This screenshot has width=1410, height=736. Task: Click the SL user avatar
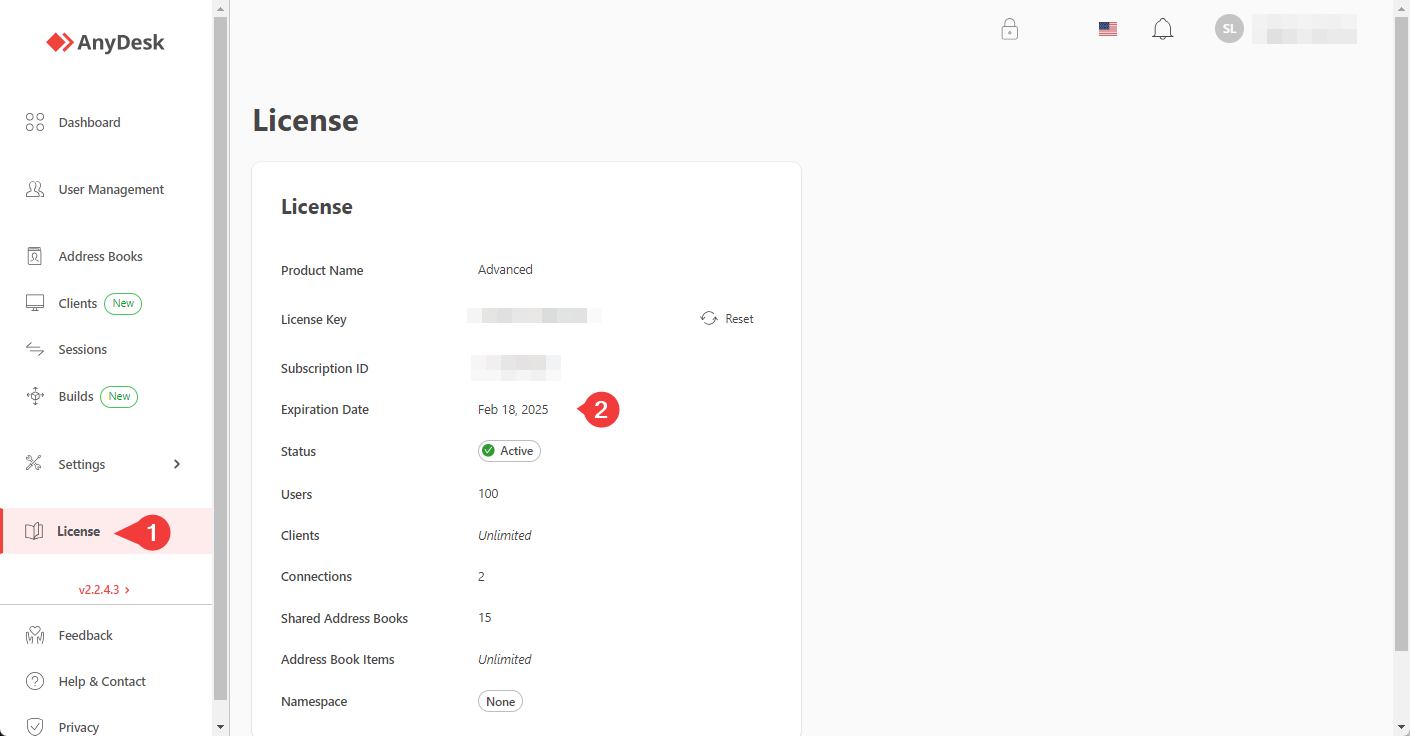pyautogui.click(x=1229, y=28)
